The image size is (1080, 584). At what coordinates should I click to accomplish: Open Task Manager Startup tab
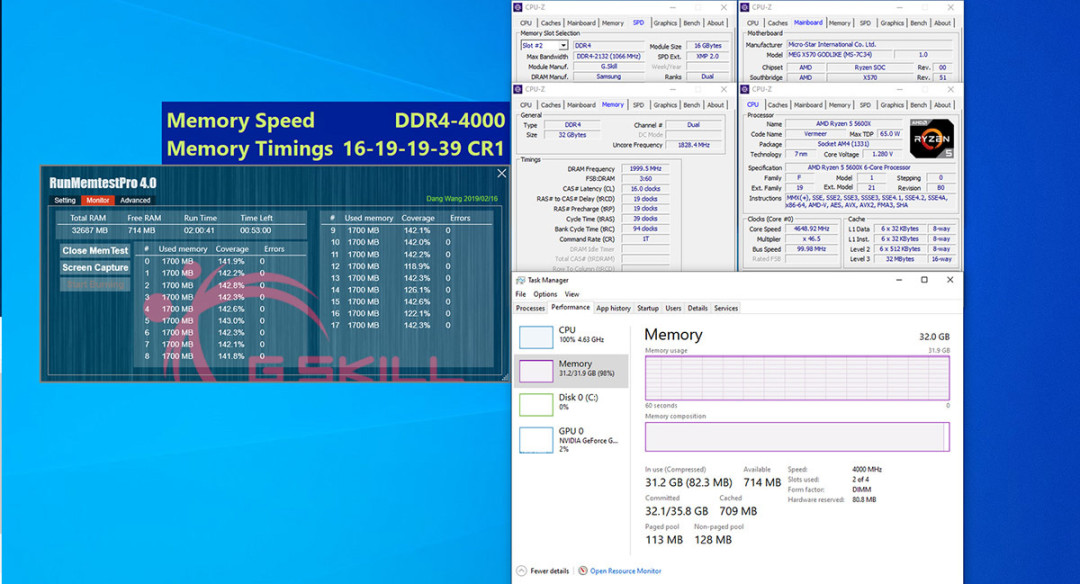click(647, 309)
